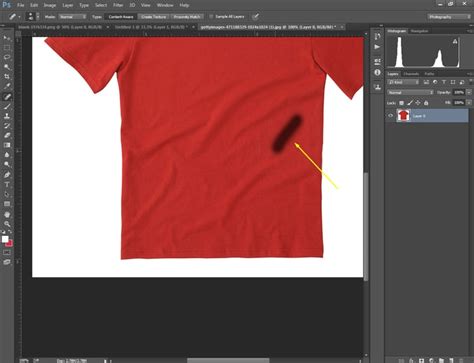Viewport: 474px width, 363px height.
Task: Open the Opacity slider dropdown arrow
Action: click(x=469, y=92)
